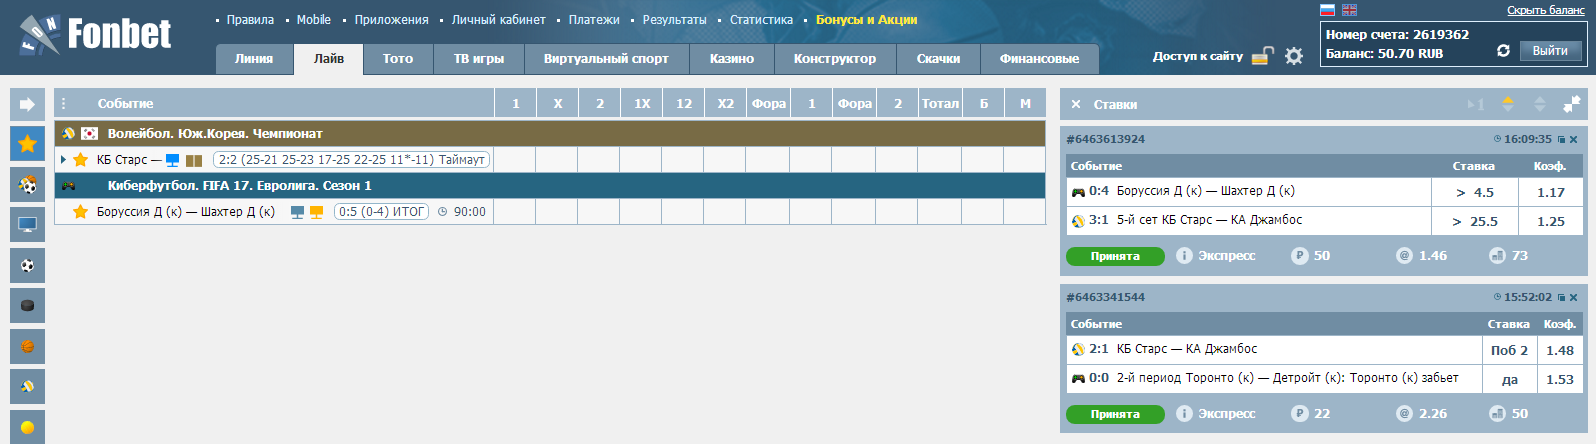Open scoreboard icon for КБ Старс match

[194, 160]
